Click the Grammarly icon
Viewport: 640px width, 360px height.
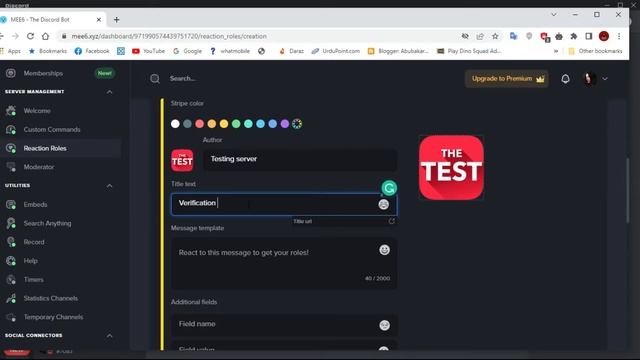click(x=389, y=188)
